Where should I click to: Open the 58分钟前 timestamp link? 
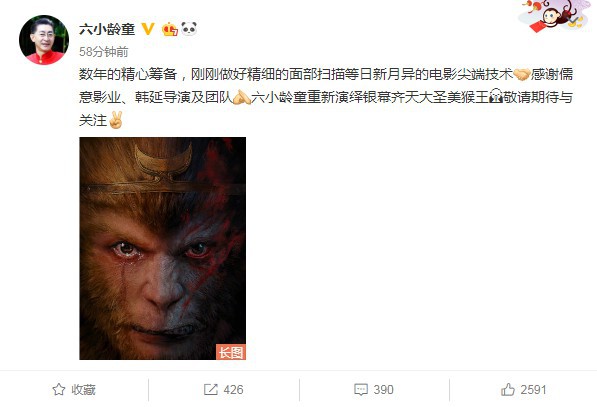(104, 52)
